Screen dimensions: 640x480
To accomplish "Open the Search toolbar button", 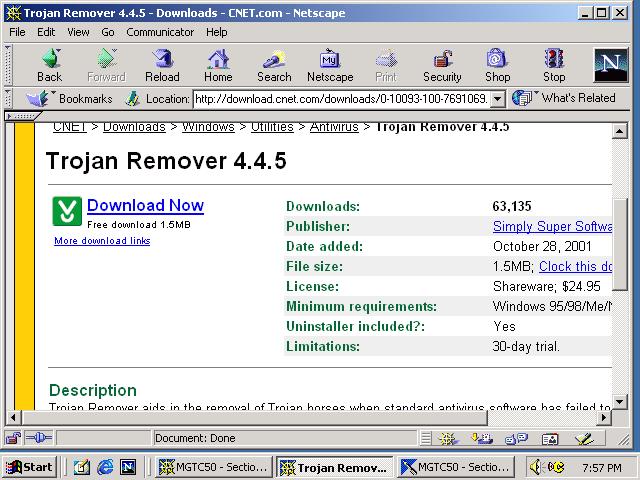I will tap(274, 65).
